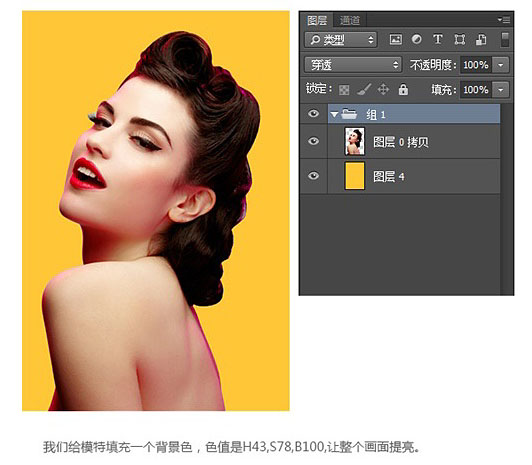532x465 pixels.
Task: Select the pixel layer filter icon
Action: (x=396, y=39)
